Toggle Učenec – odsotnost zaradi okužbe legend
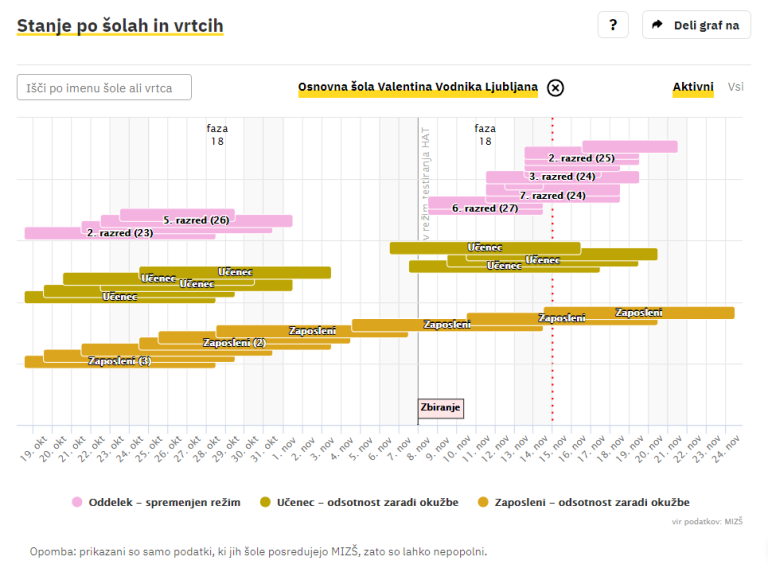 point(359,502)
